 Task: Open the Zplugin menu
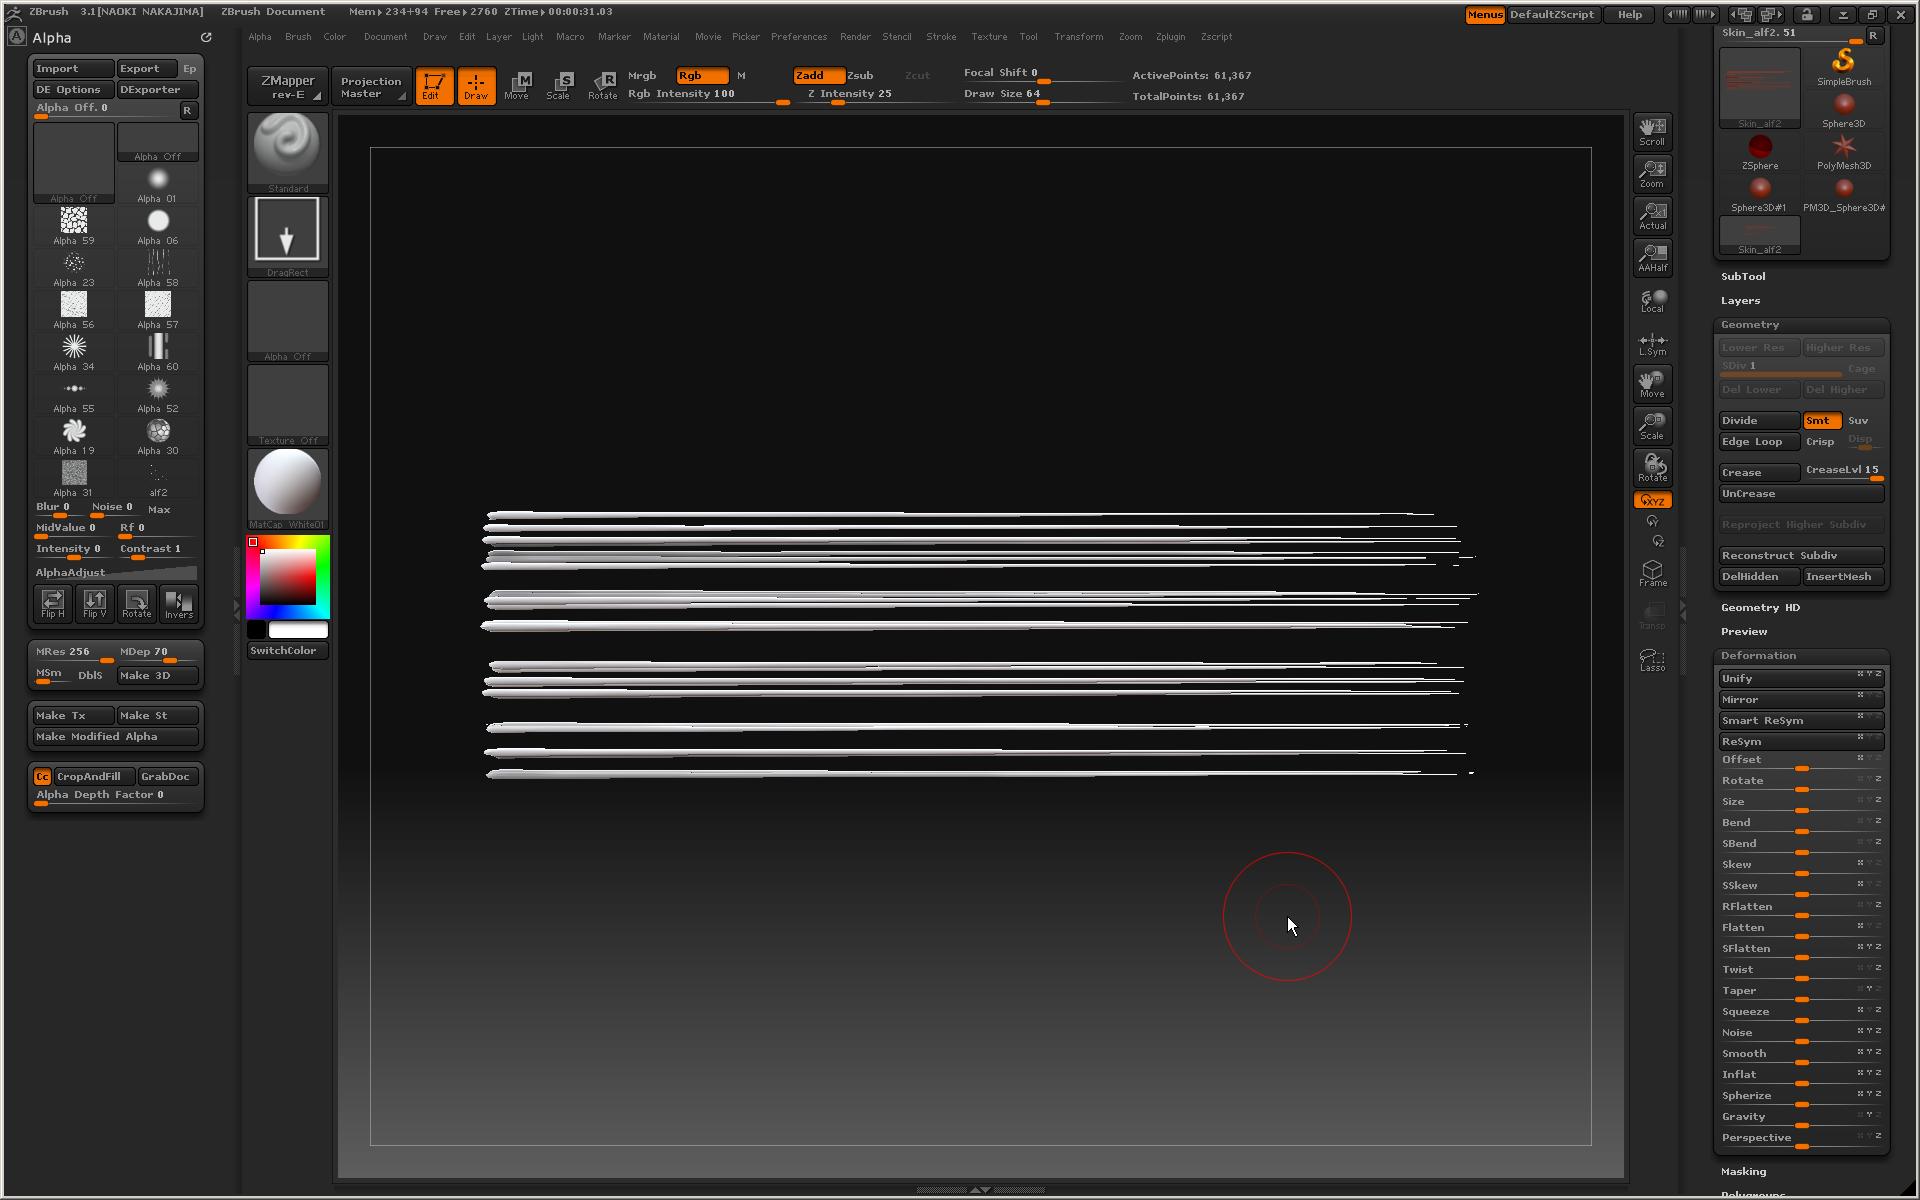coord(1170,37)
